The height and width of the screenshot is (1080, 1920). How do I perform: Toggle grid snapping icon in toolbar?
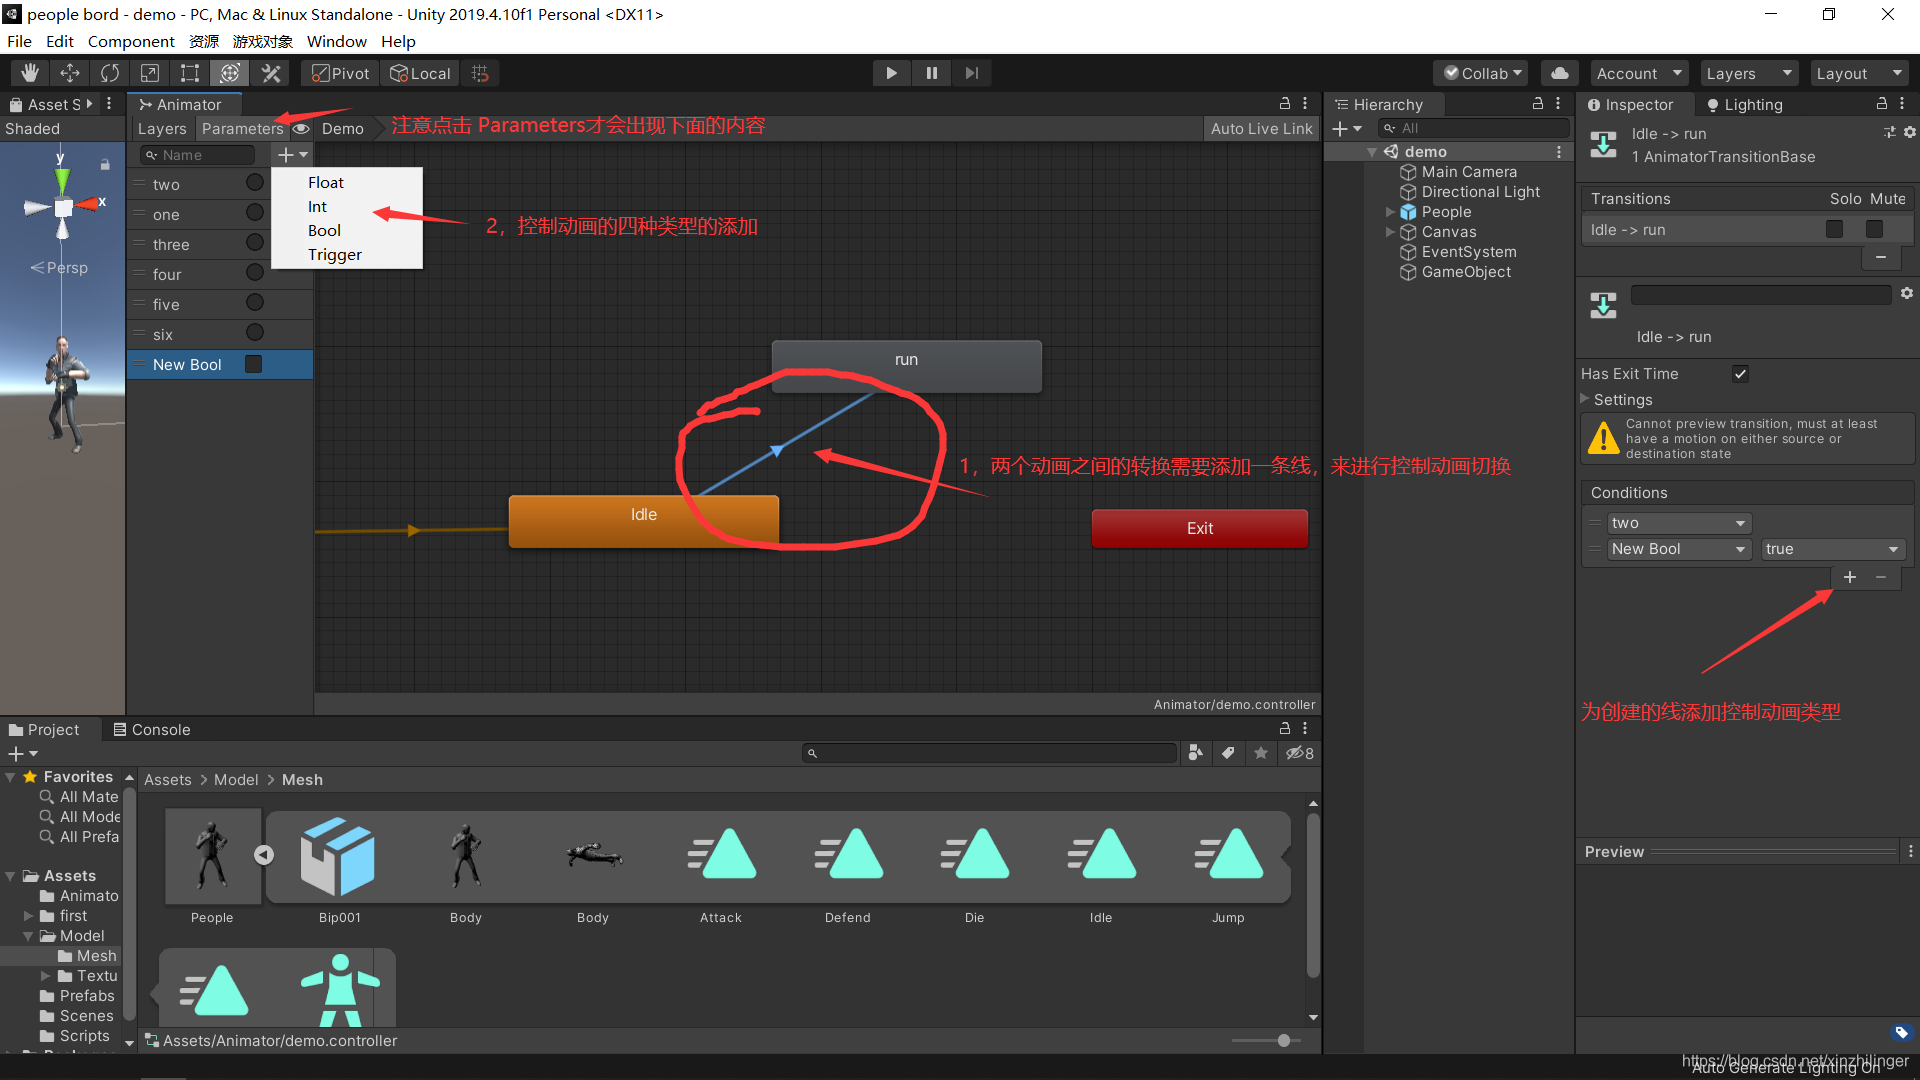(480, 73)
